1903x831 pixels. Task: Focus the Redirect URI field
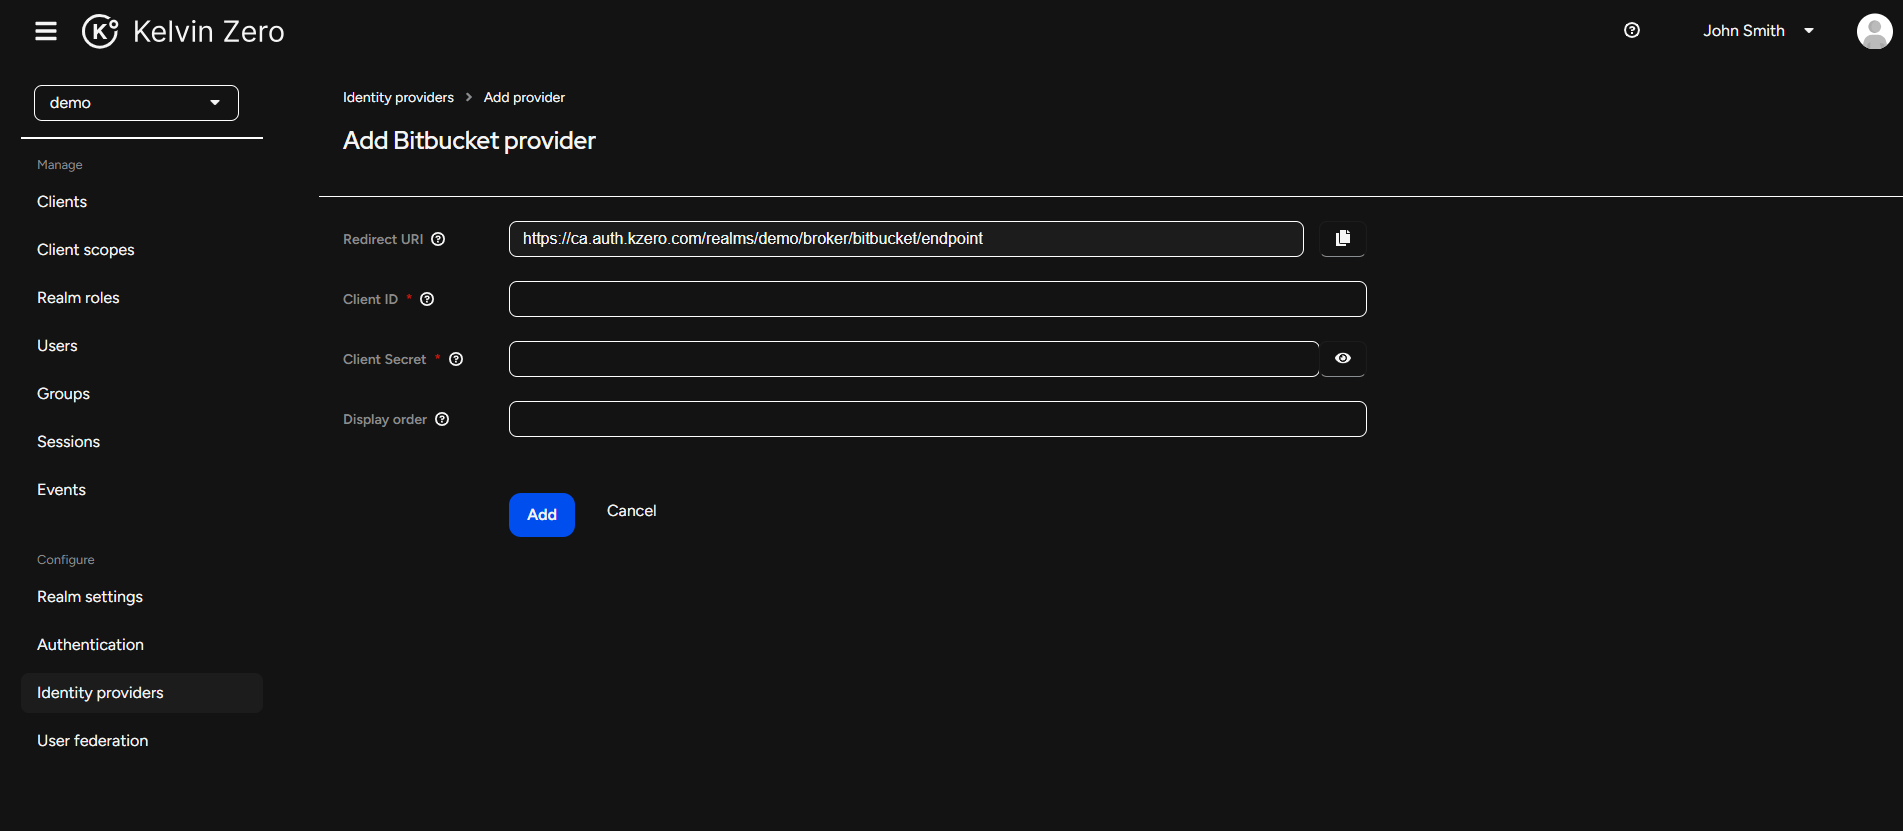click(x=906, y=239)
